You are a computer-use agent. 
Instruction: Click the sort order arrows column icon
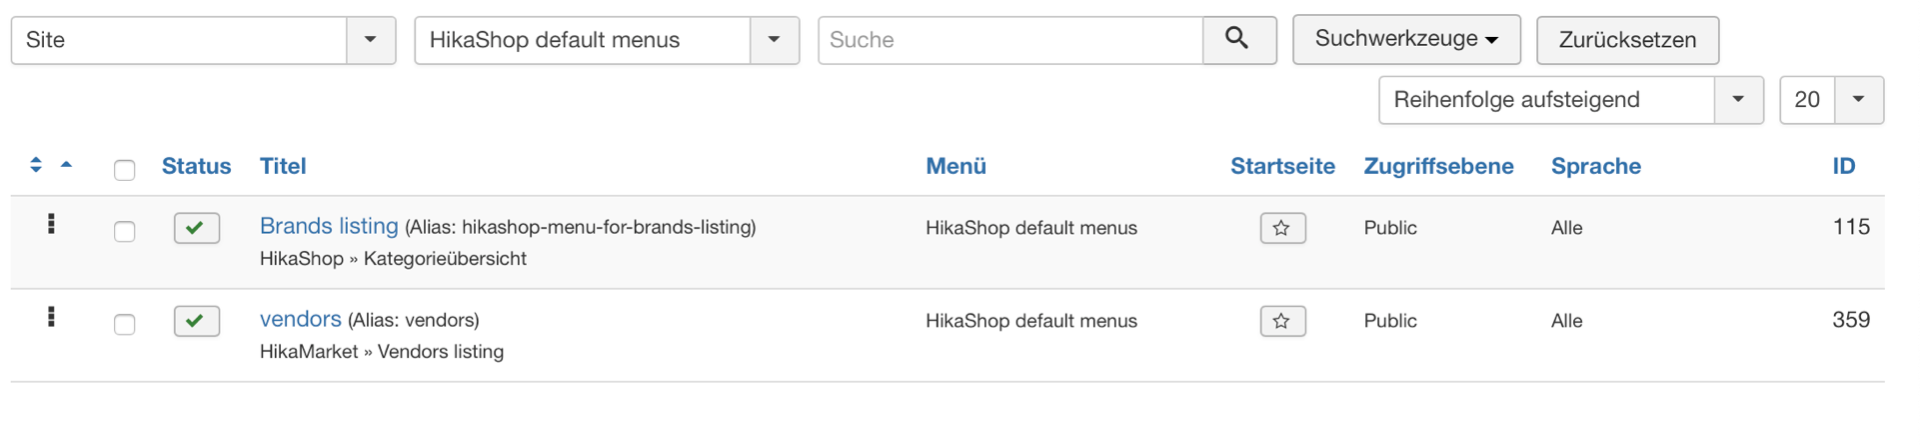coord(36,165)
